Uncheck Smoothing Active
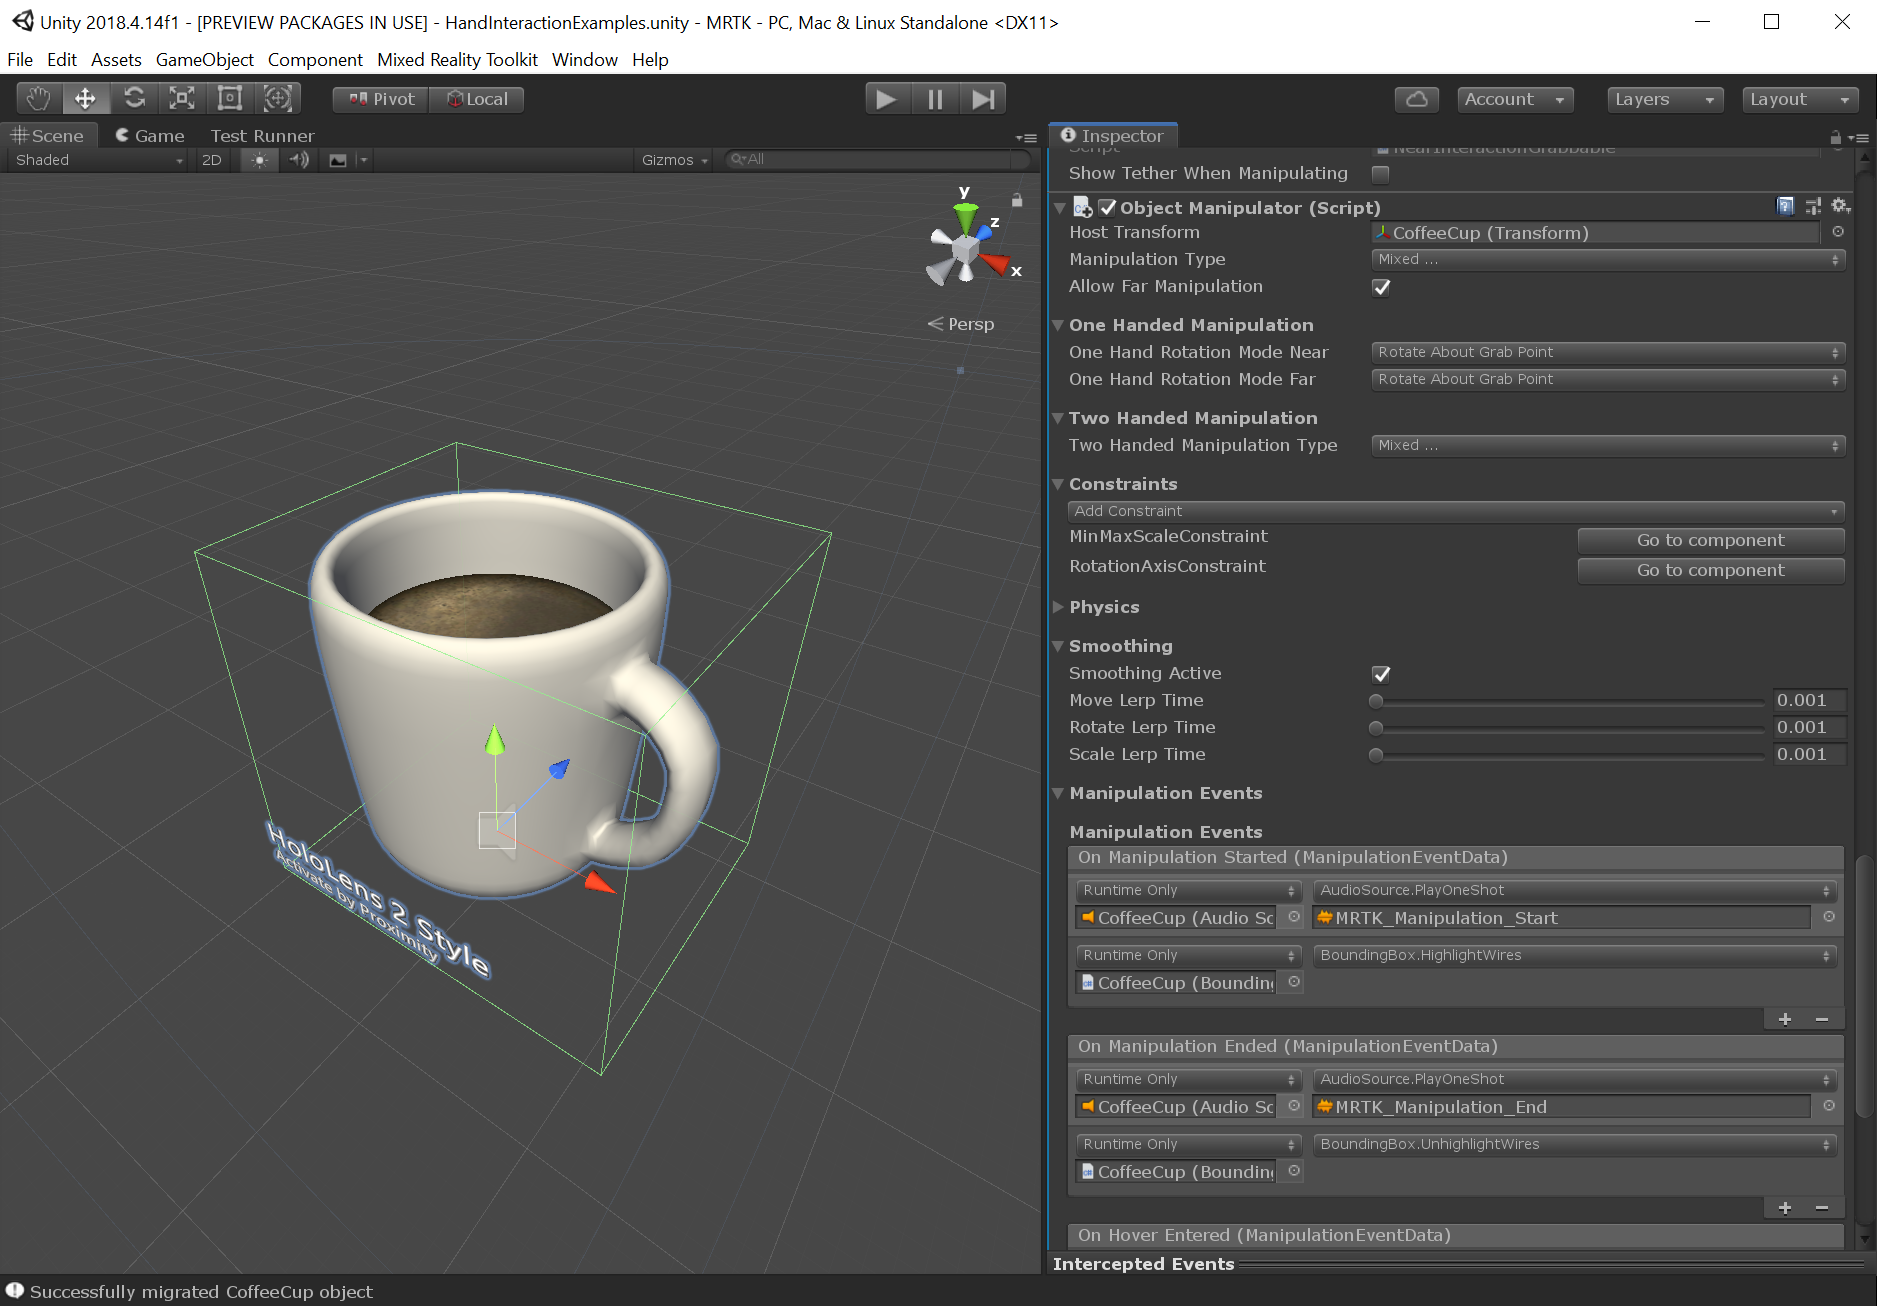Screen dimensions: 1877x1306 click(x=1380, y=673)
